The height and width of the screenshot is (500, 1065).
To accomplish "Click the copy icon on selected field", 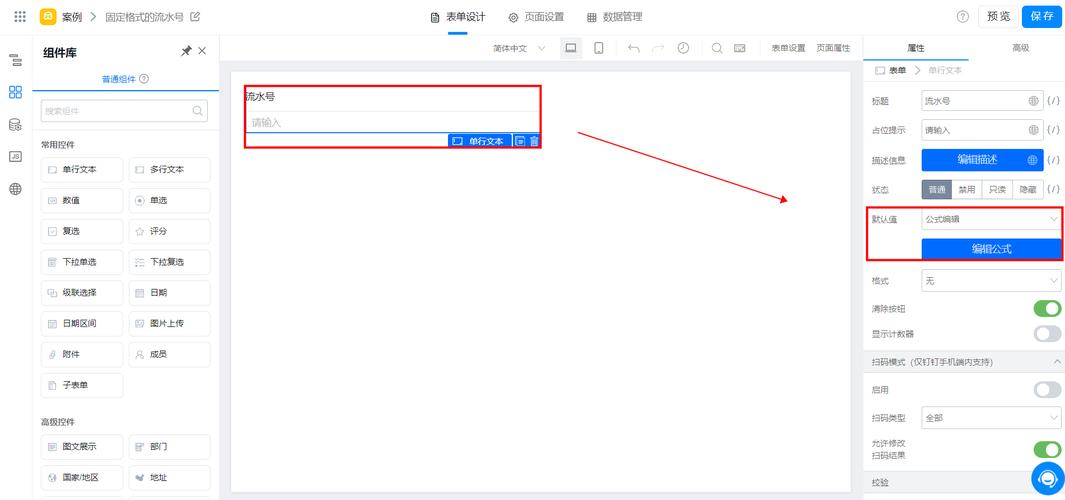I will [520, 141].
